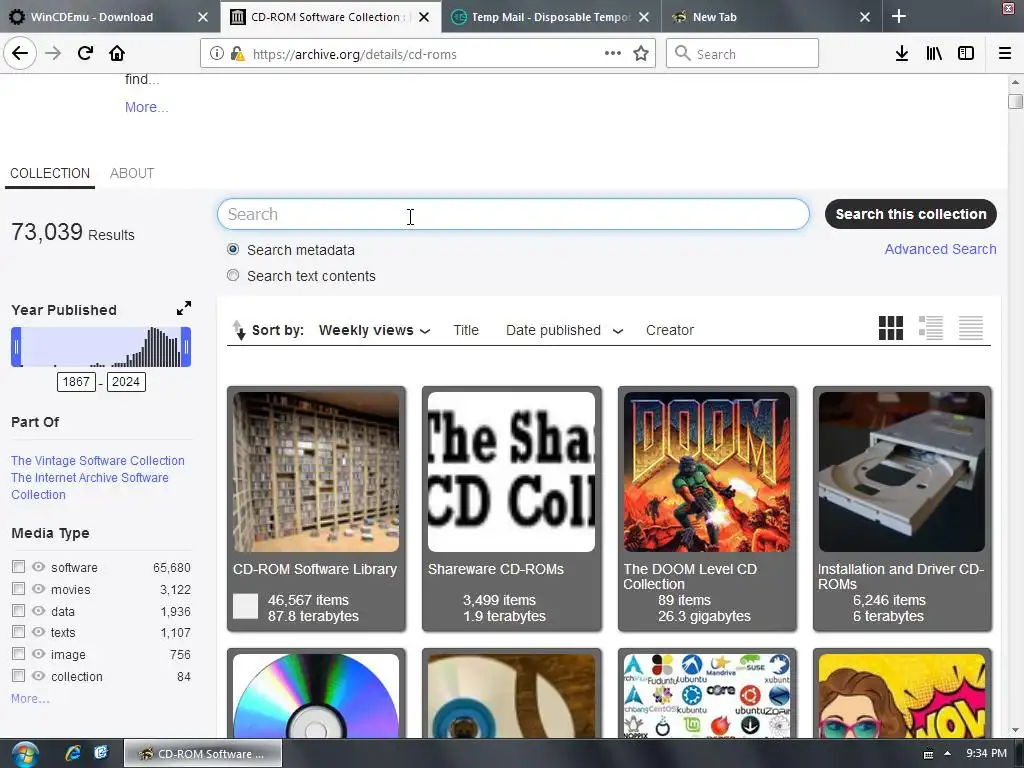Open the Library bookshelf icon

point(934,54)
